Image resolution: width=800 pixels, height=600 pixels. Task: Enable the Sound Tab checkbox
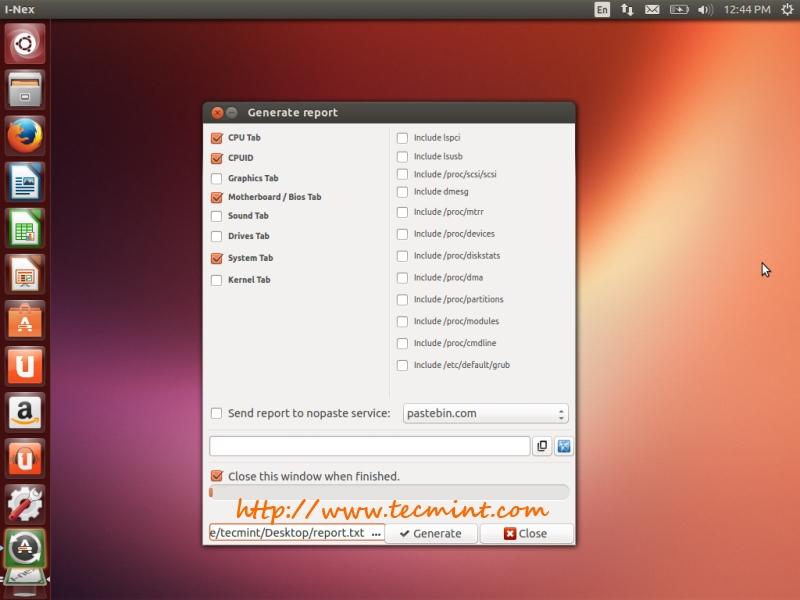[217, 216]
